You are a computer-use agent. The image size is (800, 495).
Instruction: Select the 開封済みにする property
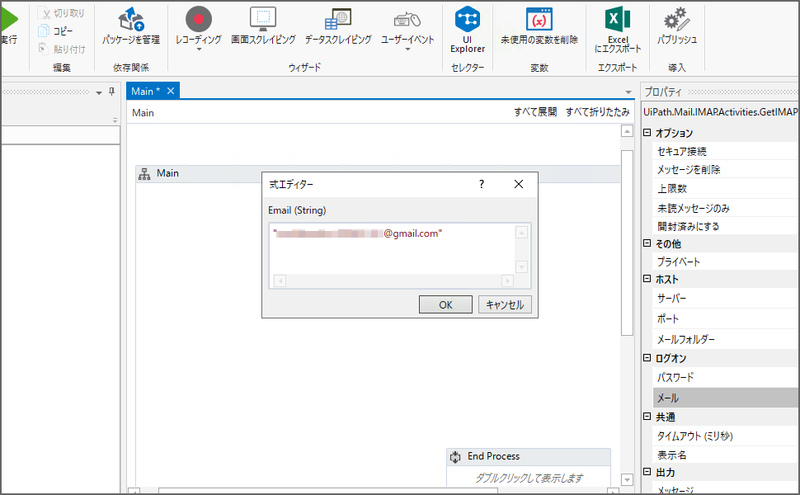point(726,226)
